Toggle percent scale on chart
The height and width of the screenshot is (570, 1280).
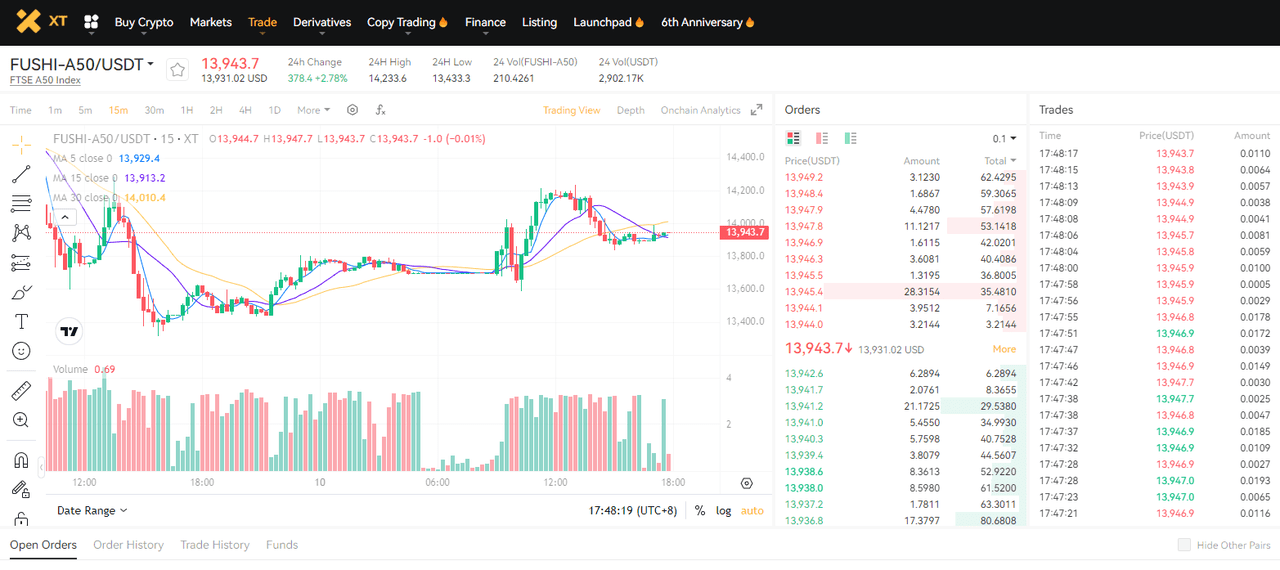[x=700, y=511]
